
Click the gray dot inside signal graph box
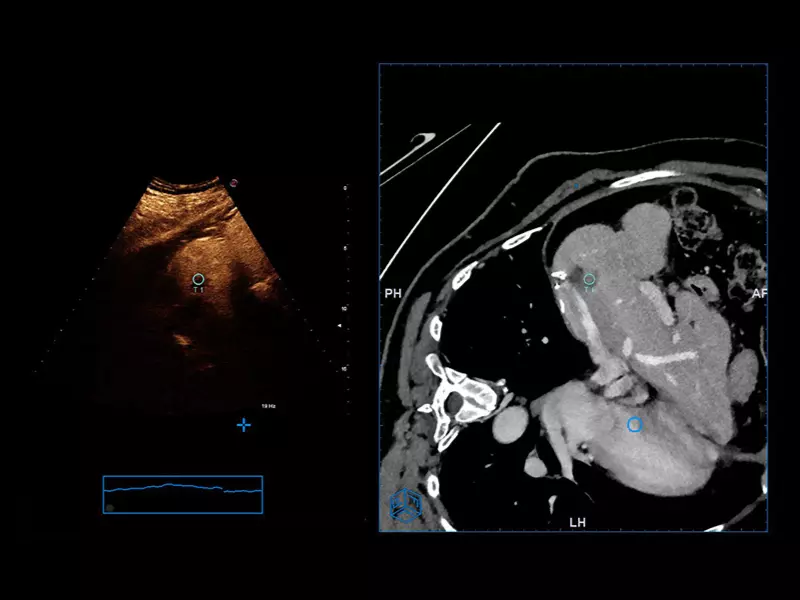110,507
